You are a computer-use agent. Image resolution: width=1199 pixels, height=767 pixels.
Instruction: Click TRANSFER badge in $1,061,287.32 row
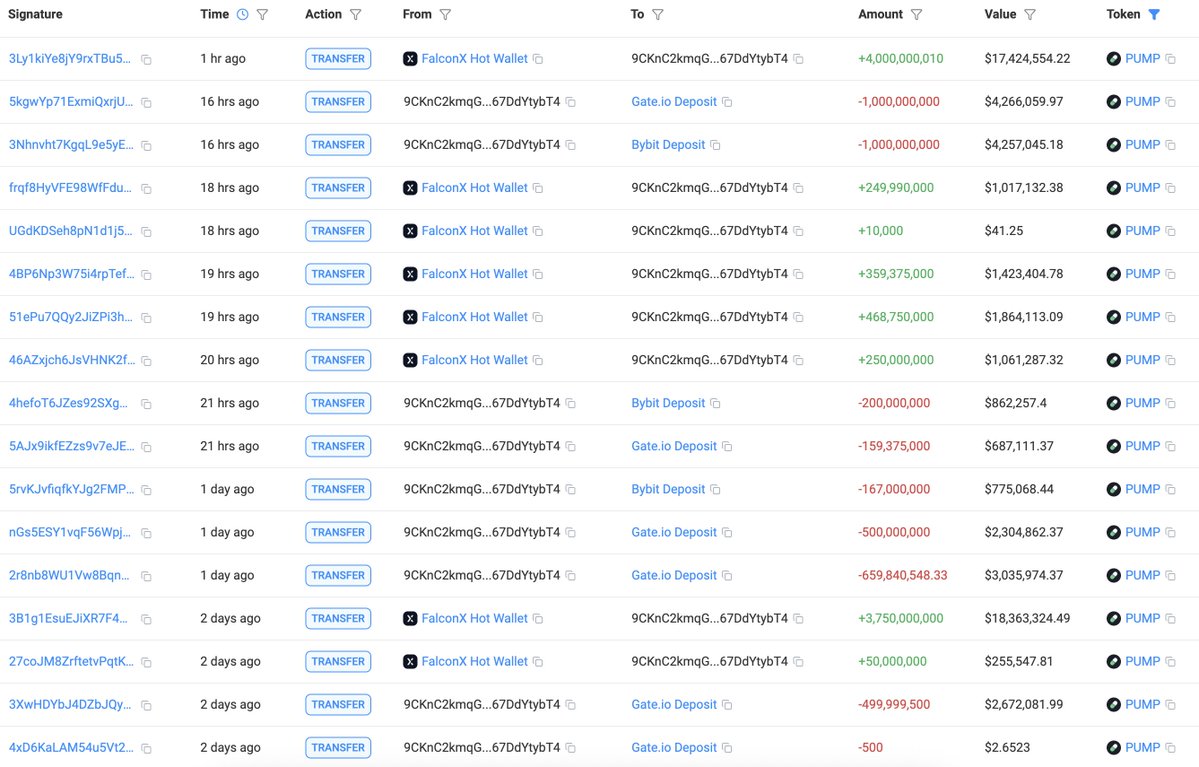(338, 360)
